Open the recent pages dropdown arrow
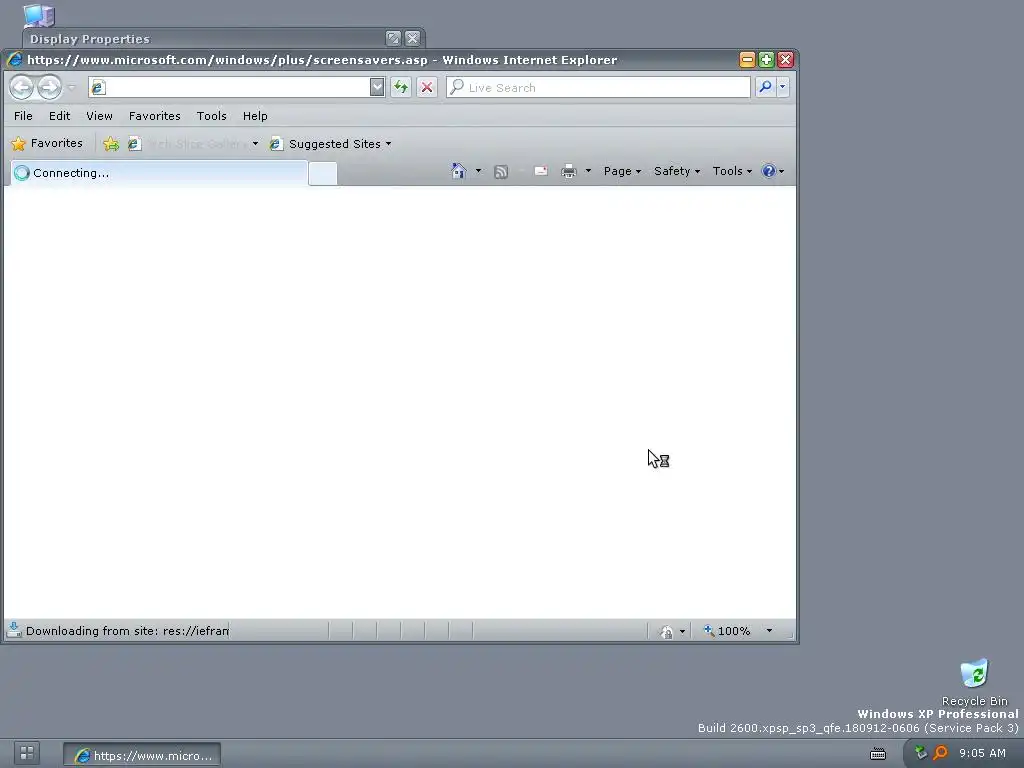 pos(72,87)
